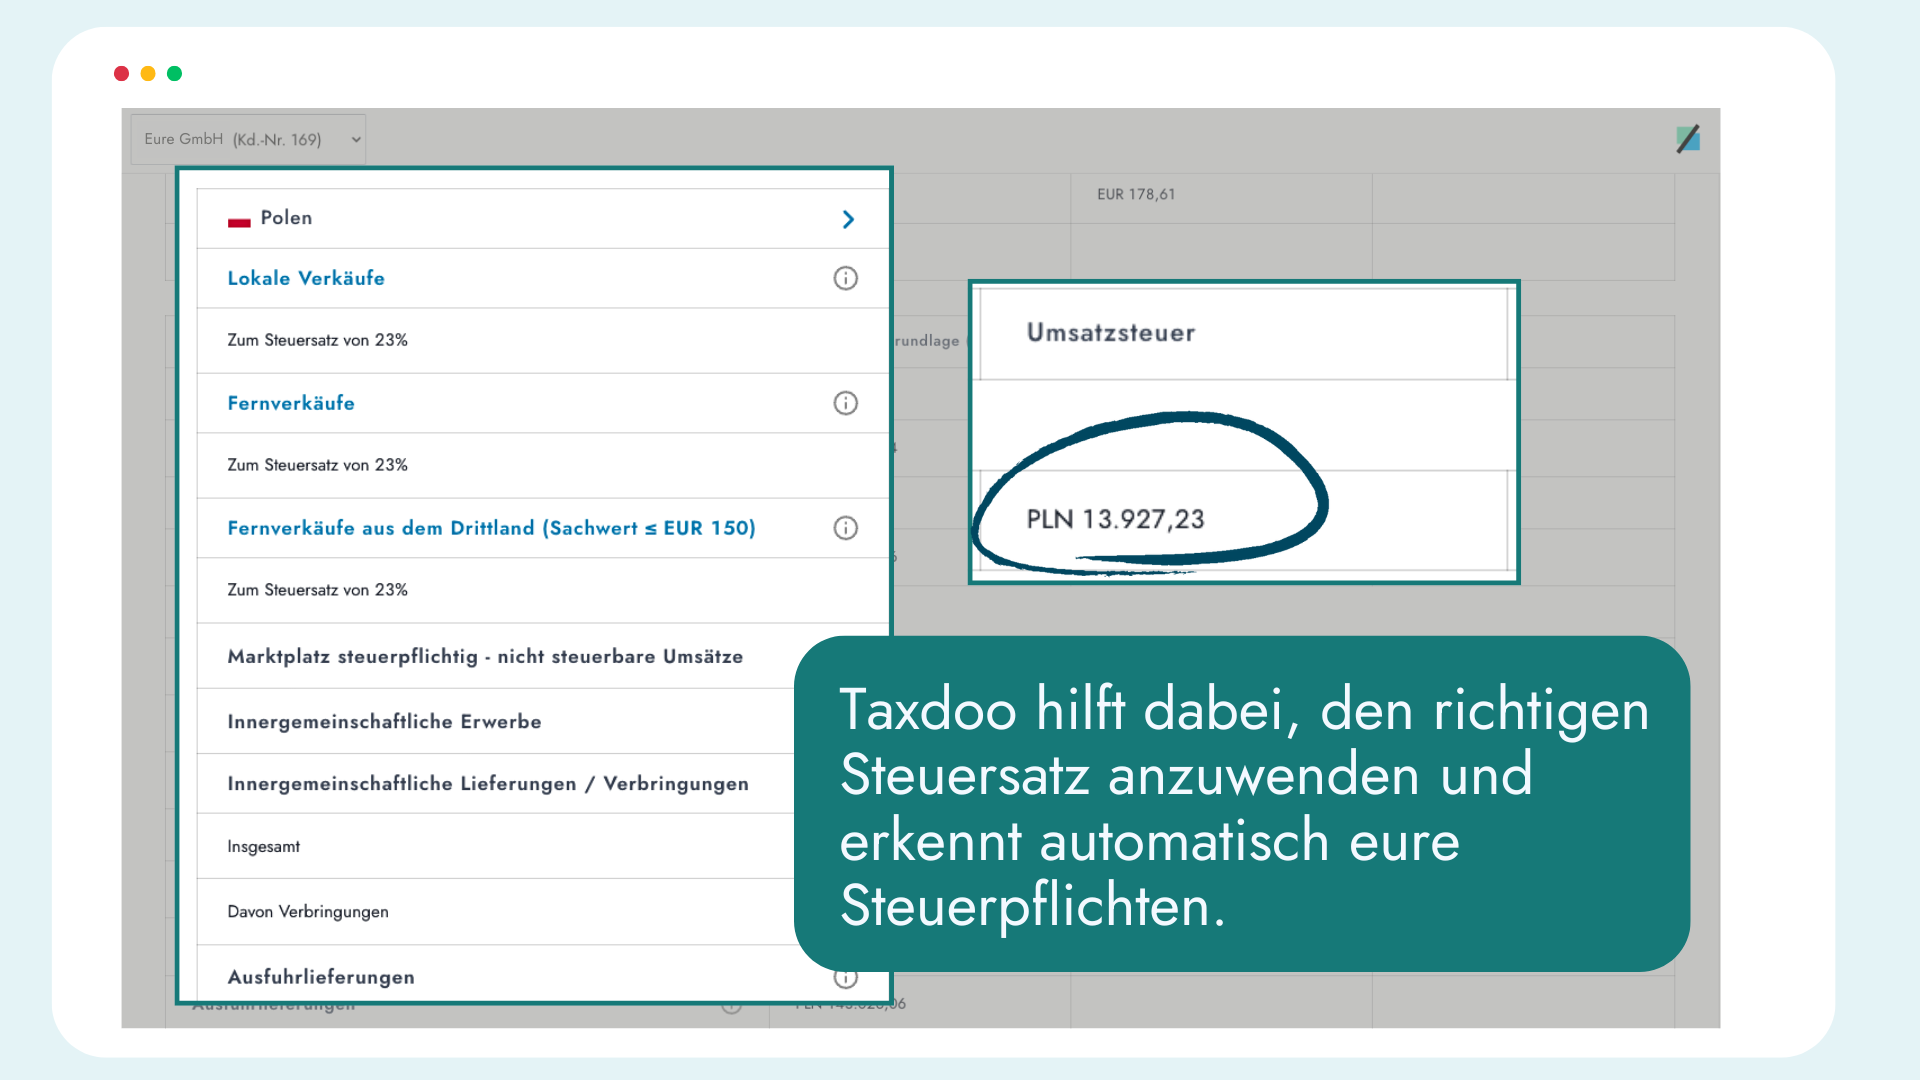Select Innergemeinschaftliche Erwerbe row
This screenshot has height=1080, width=1920.
click(x=384, y=722)
